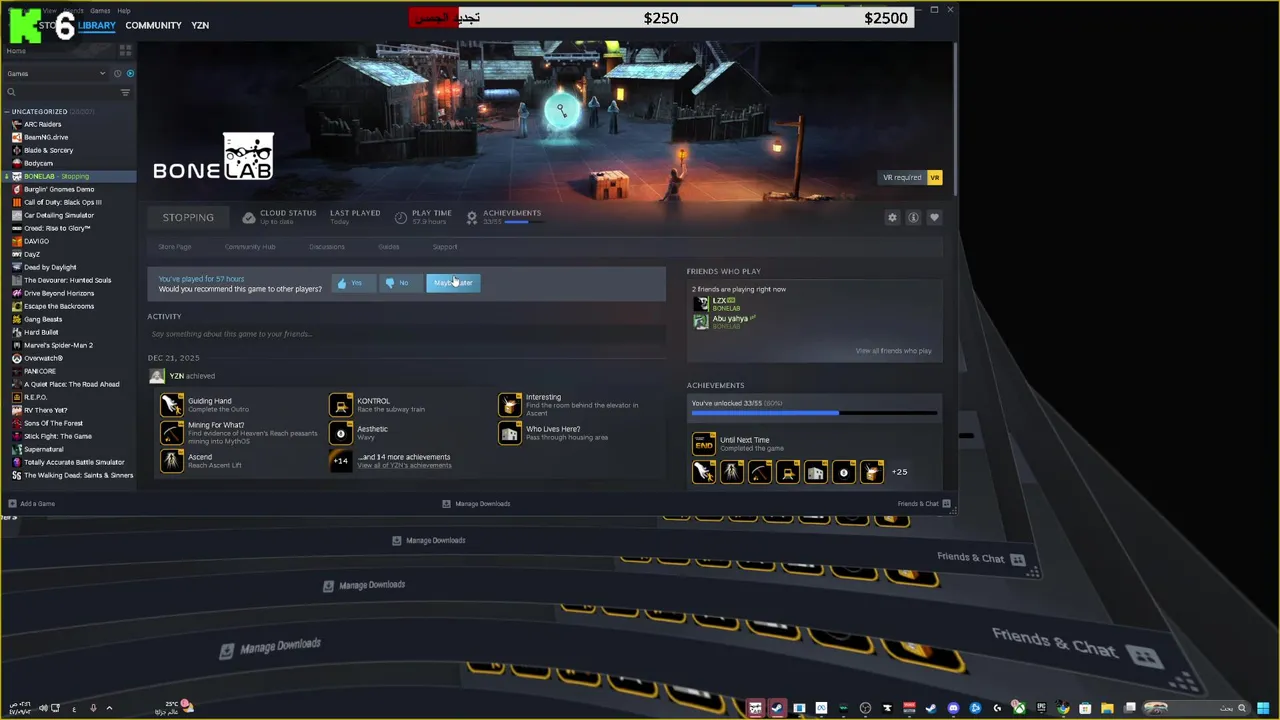Click the +25 more achievements counter
The width and height of the screenshot is (1280, 720).
899,472
